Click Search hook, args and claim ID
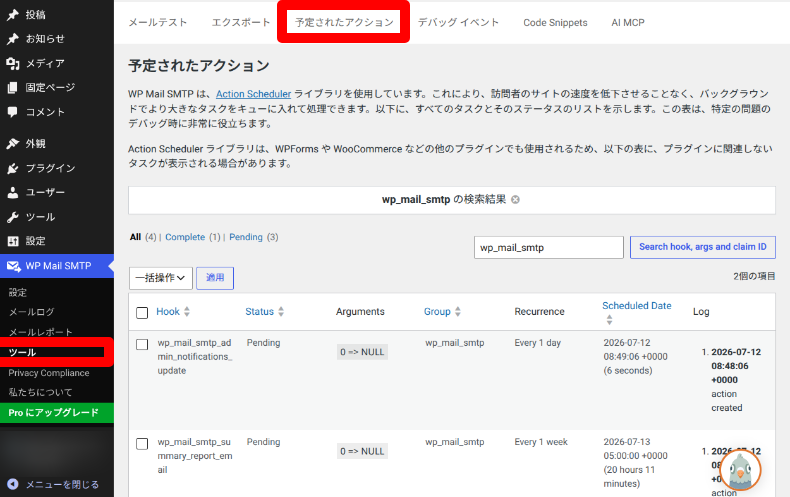The height and width of the screenshot is (497, 790). click(x=703, y=247)
